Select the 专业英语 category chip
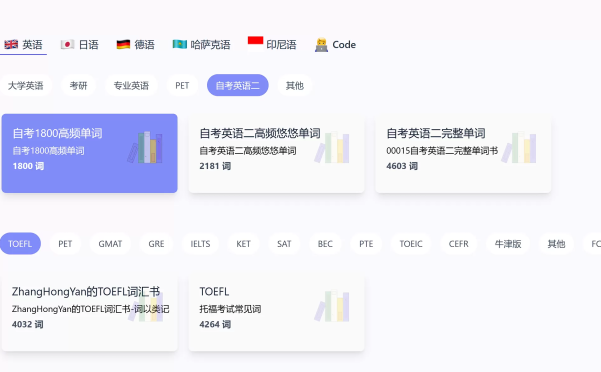 tap(131, 85)
